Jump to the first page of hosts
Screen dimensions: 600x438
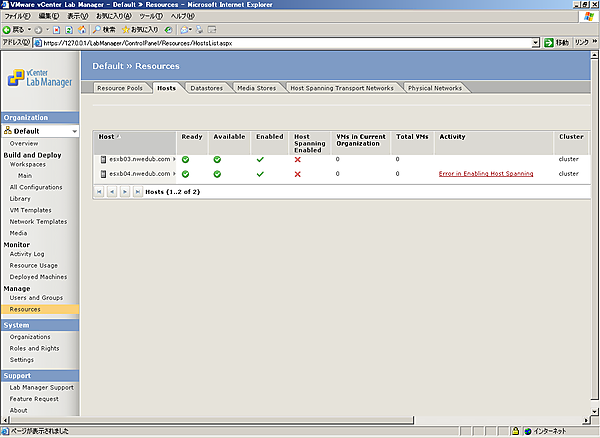click(x=99, y=191)
